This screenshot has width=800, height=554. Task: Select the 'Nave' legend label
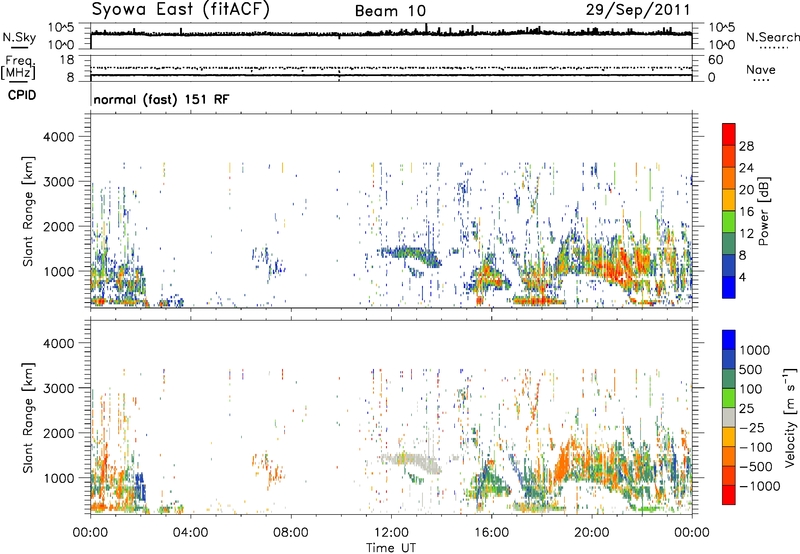click(761, 70)
